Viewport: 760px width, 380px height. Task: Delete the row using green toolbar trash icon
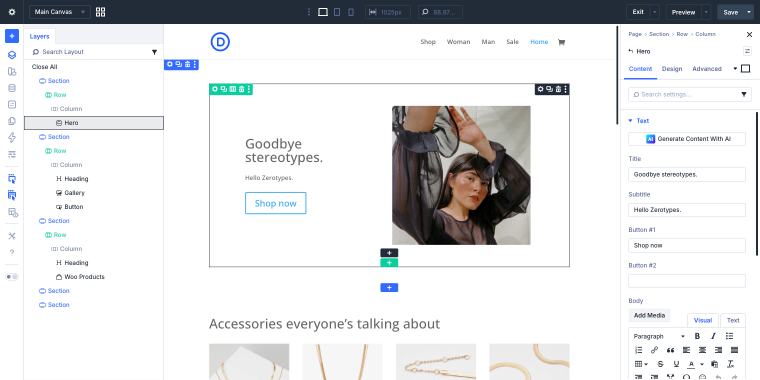[241, 89]
